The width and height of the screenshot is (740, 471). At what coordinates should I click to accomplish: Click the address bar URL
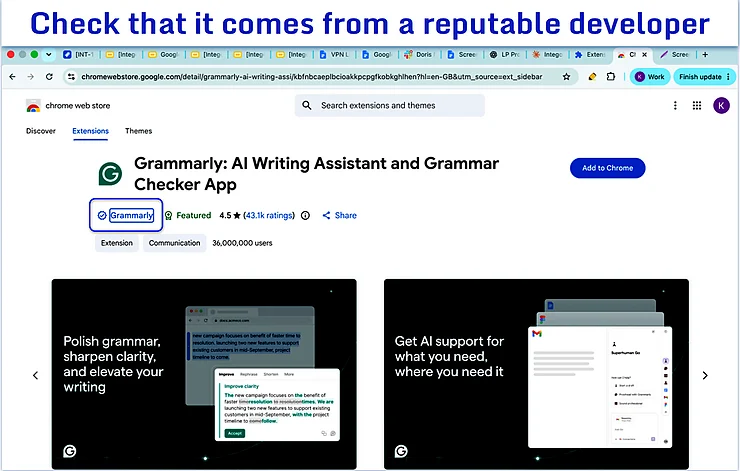click(312, 76)
